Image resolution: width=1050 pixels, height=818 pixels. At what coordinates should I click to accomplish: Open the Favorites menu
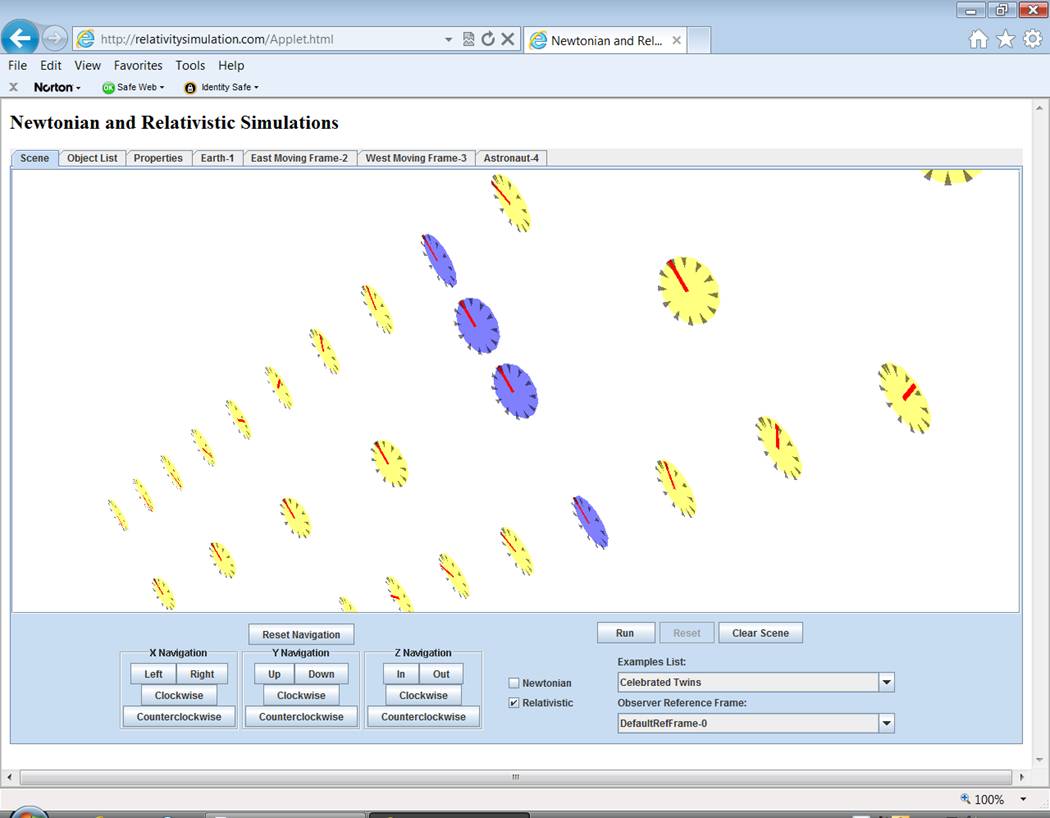click(138, 65)
